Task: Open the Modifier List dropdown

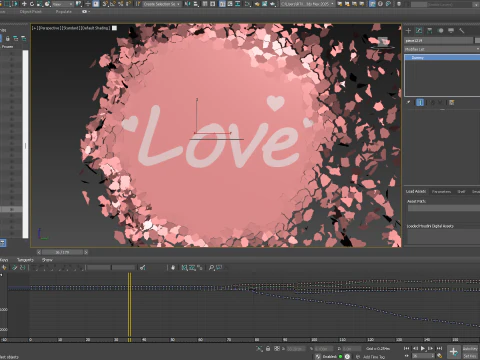Action: click(442, 49)
